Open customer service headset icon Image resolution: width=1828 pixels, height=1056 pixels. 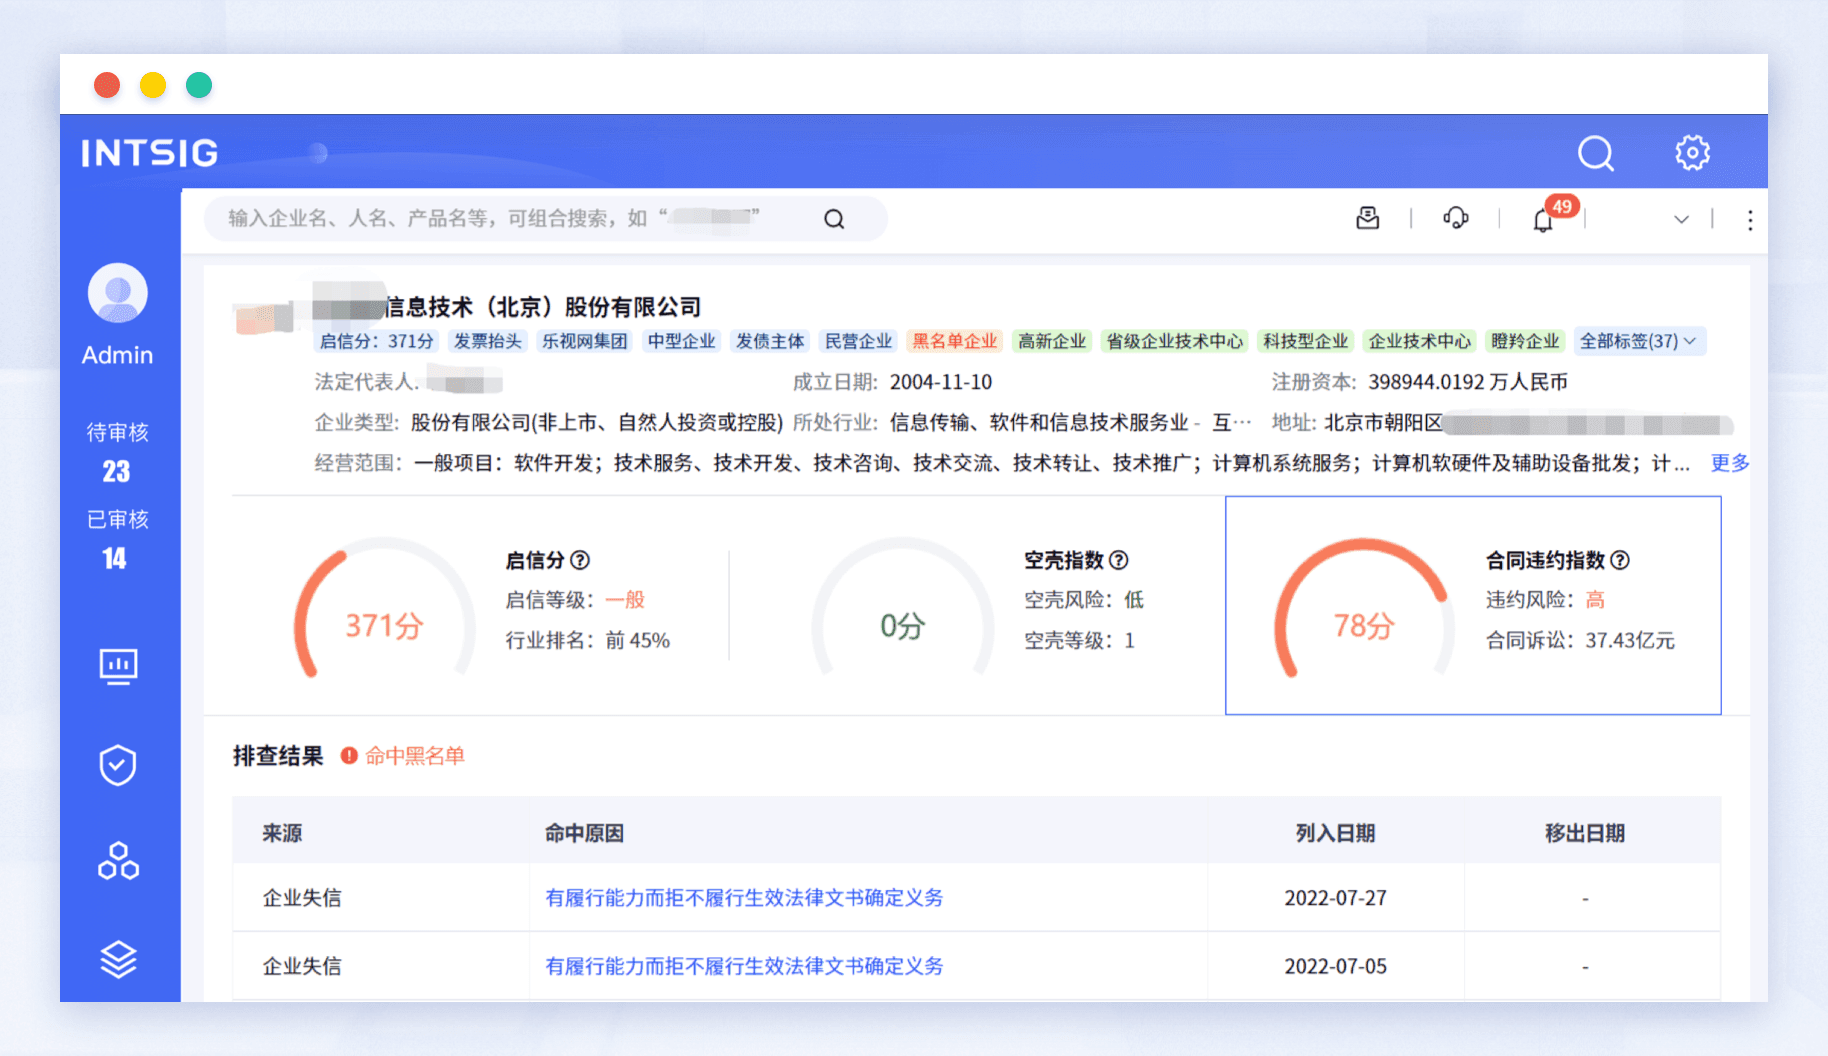point(1455,218)
